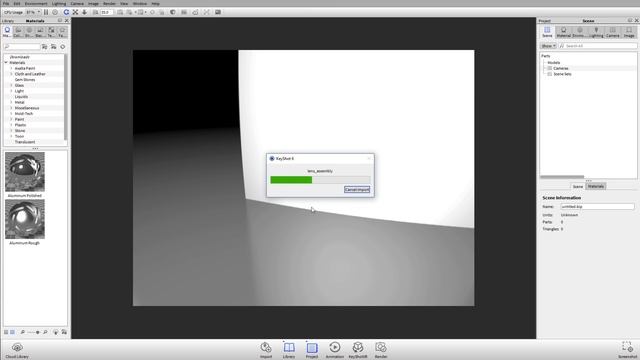Switch to Lighting tab in Project panel

(596, 32)
